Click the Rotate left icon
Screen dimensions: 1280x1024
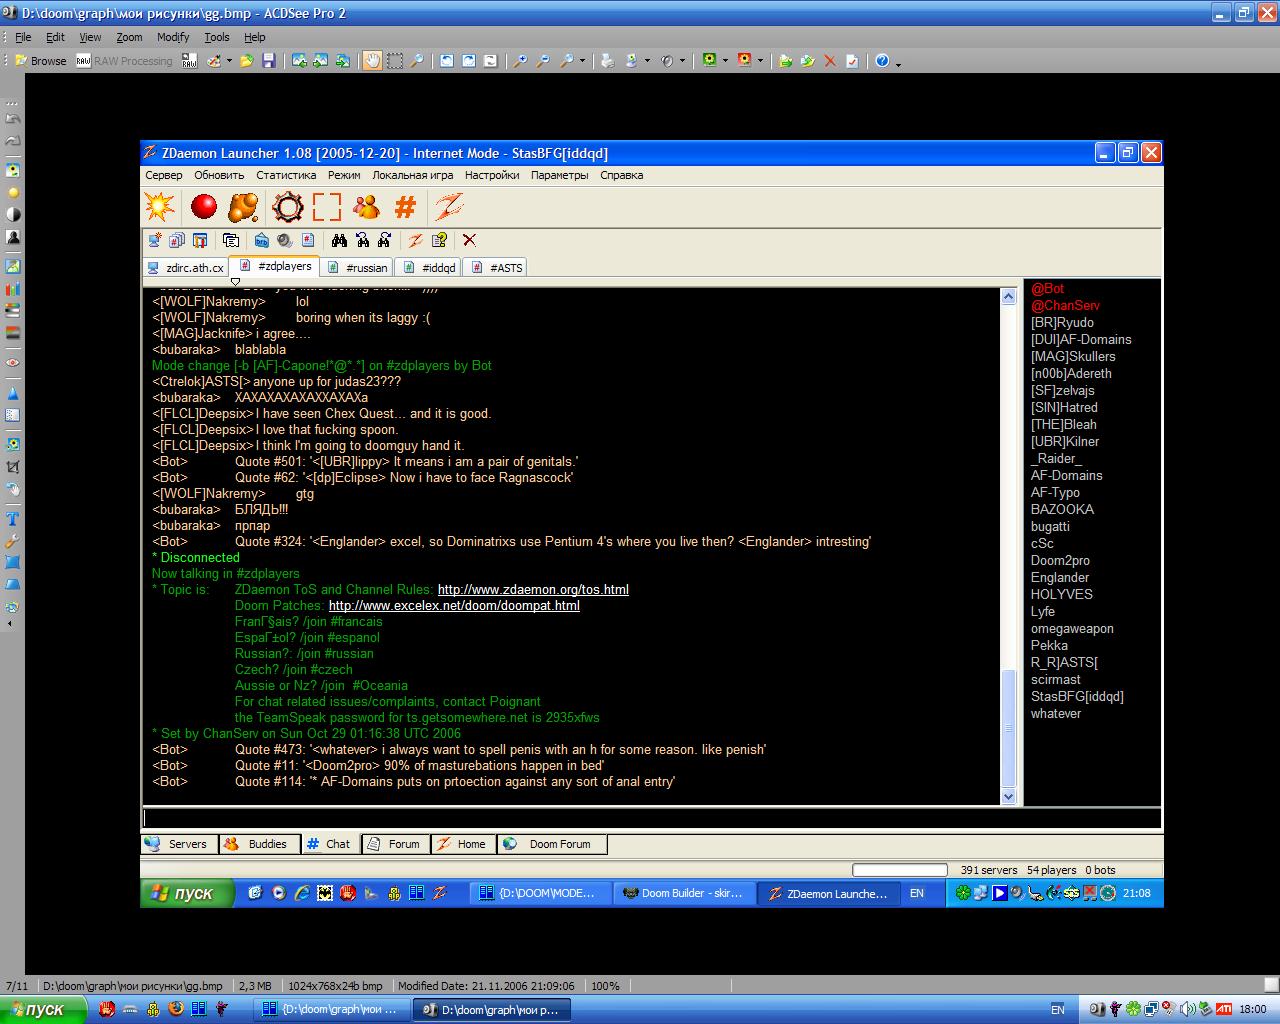click(x=447, y=61)
